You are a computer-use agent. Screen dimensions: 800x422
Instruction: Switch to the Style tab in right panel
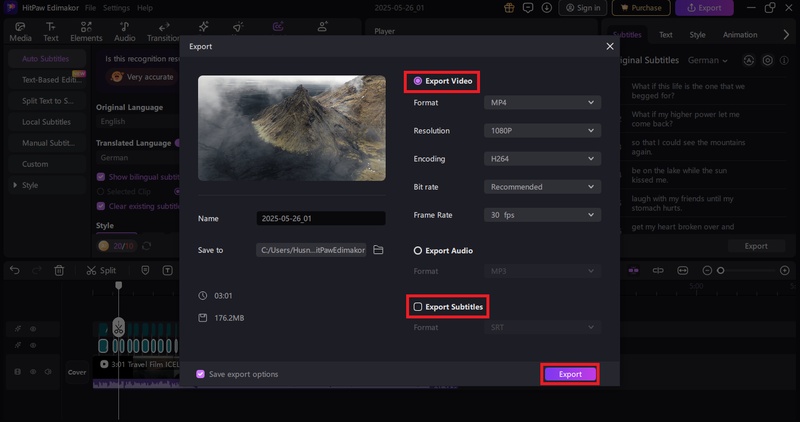697,35
